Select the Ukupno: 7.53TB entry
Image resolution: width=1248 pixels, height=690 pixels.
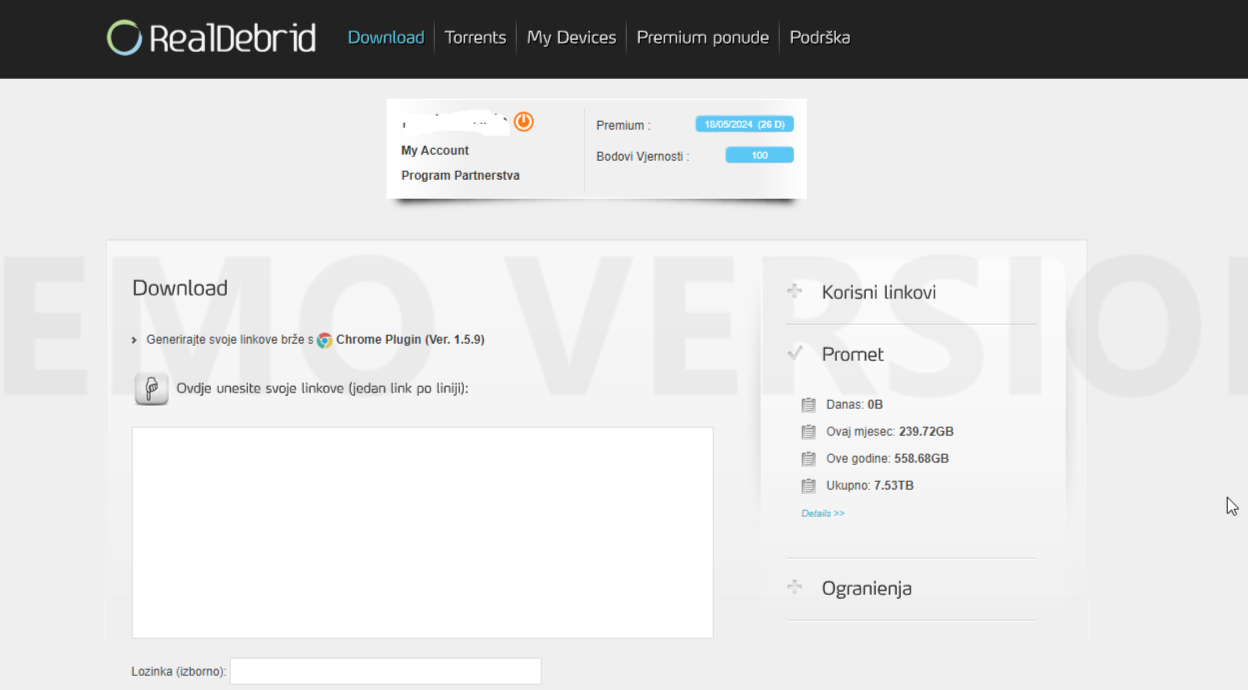[870, 486]
